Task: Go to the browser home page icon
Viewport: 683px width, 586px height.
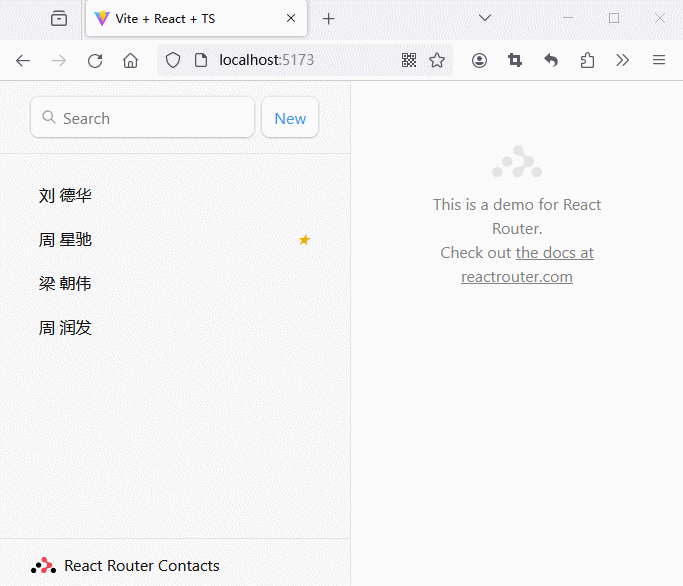Action: click(130, 60)
